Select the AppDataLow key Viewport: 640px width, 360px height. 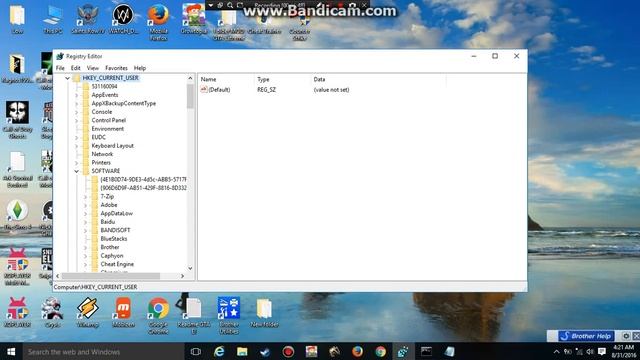pyautogui.click(x=116, y=213)
